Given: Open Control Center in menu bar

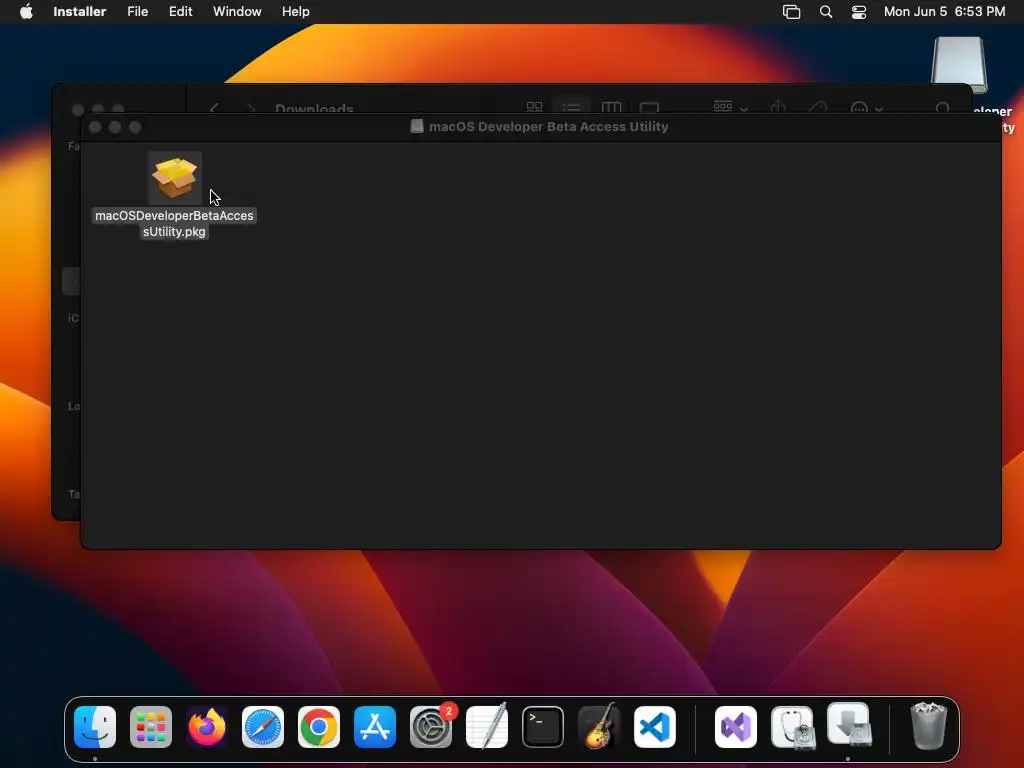Looking at the screenshot, I should pyautogui.click(x=859, y=12).
